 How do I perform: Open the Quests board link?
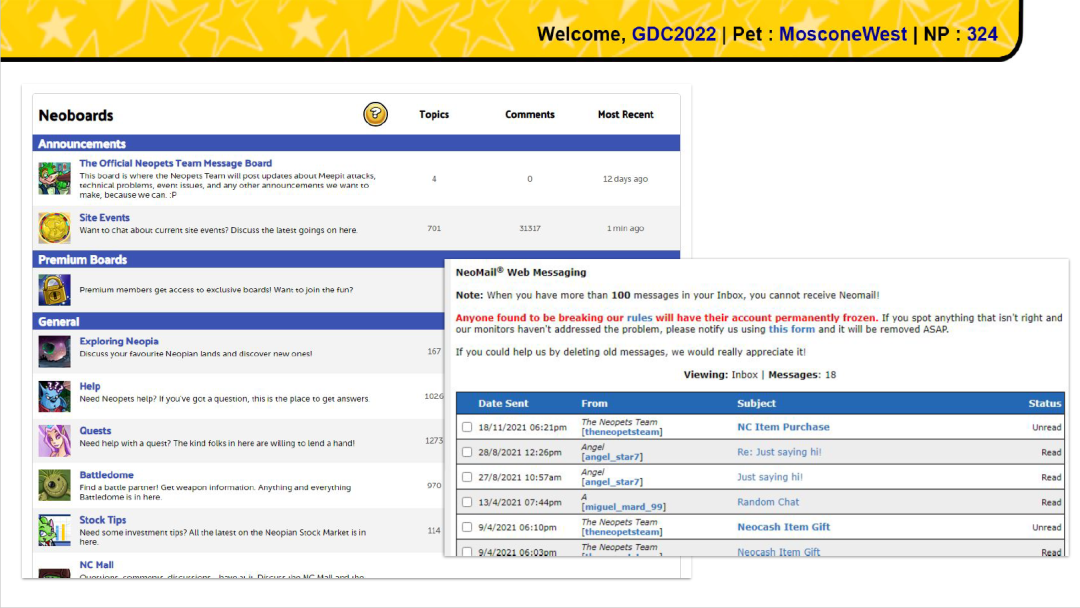point(95,430)
